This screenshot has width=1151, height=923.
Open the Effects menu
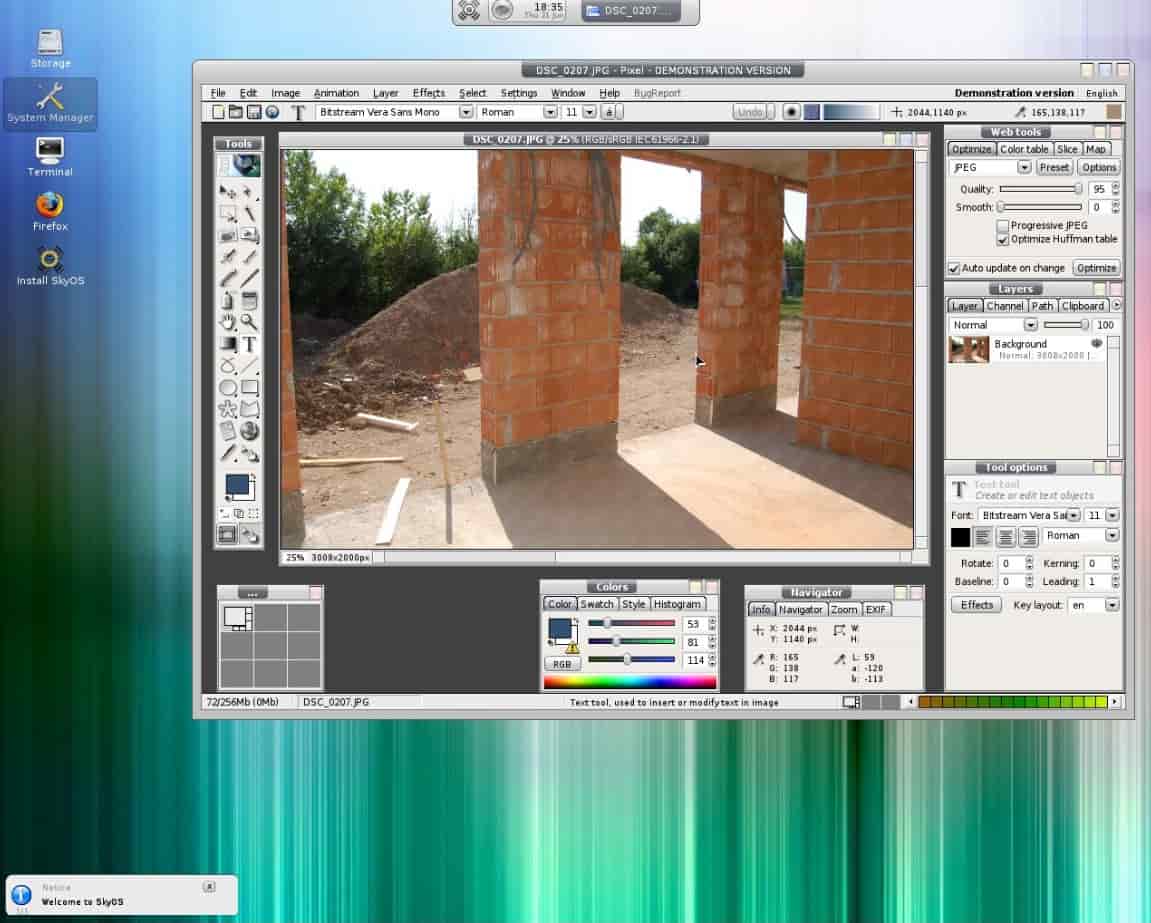(x=428, y=92)
